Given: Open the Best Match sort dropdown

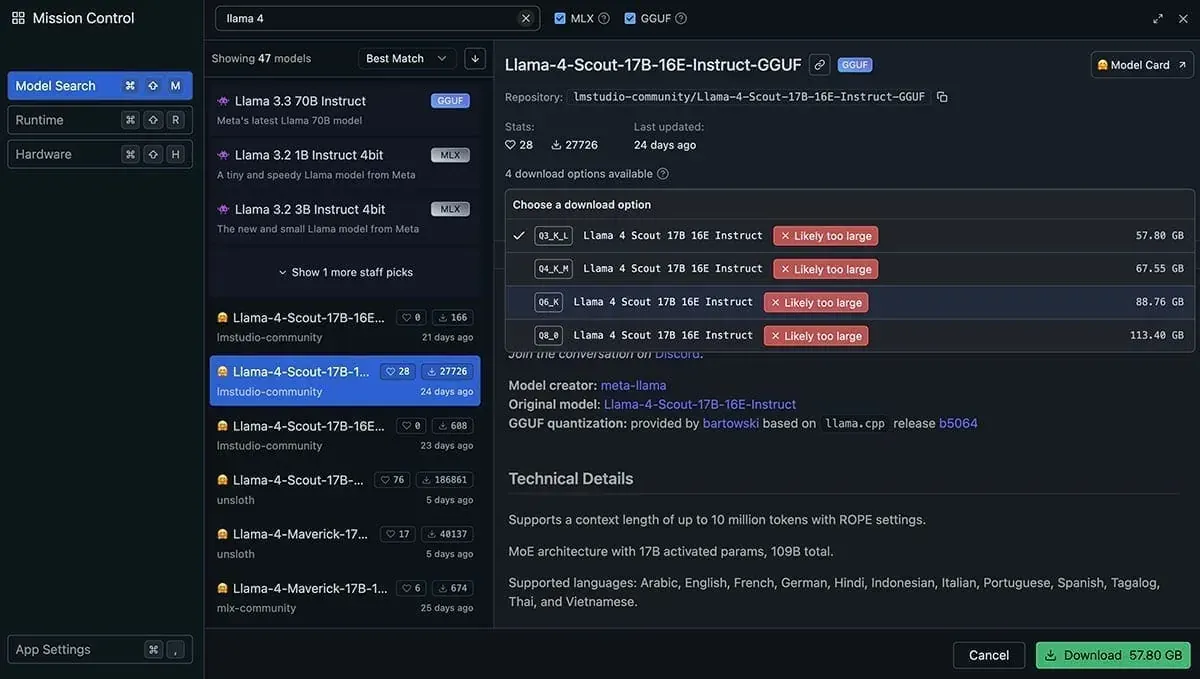Looking at the screenshot, I should [407, 58].
